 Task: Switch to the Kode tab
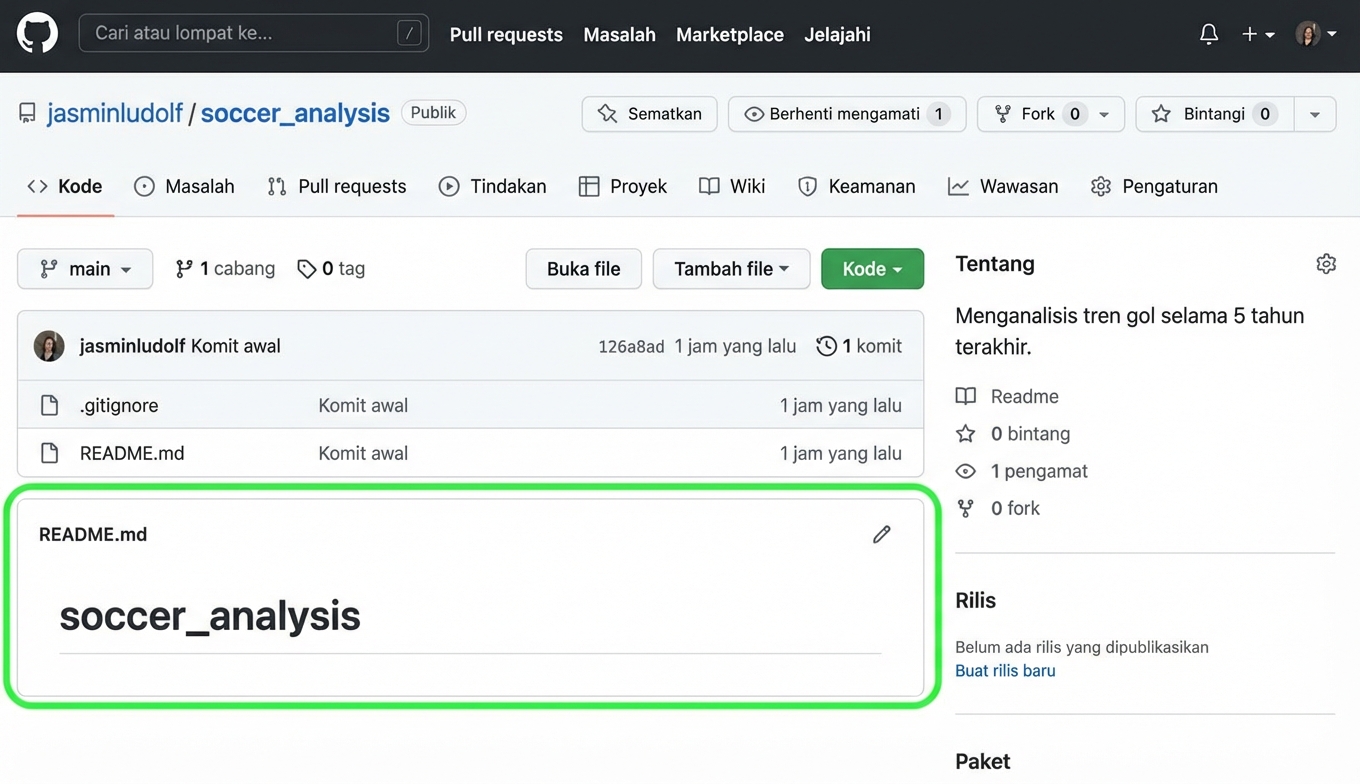pyautogui.click(x=65, y=186)
